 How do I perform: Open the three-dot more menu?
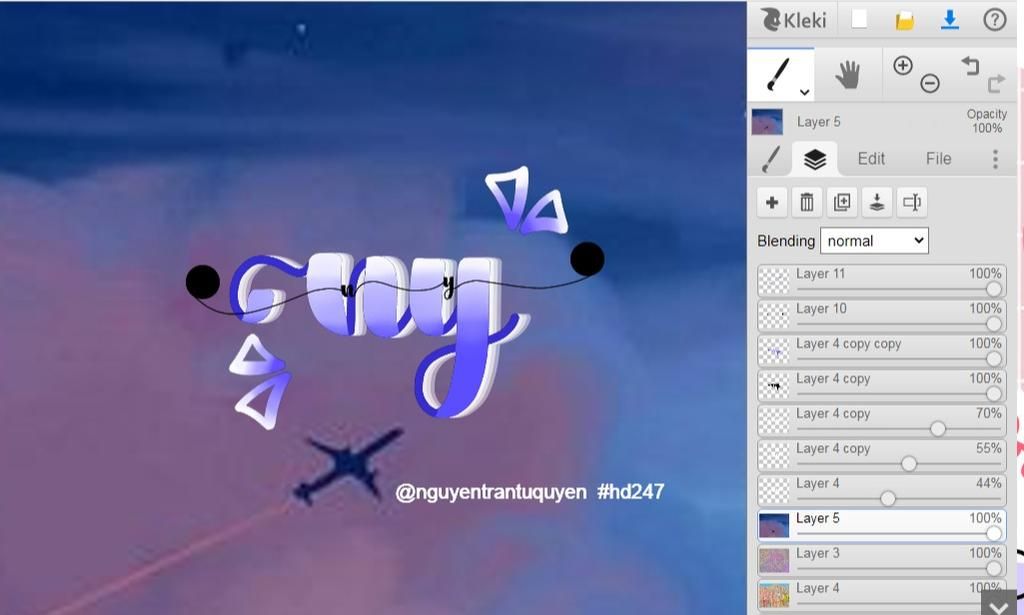click(995, 159)
